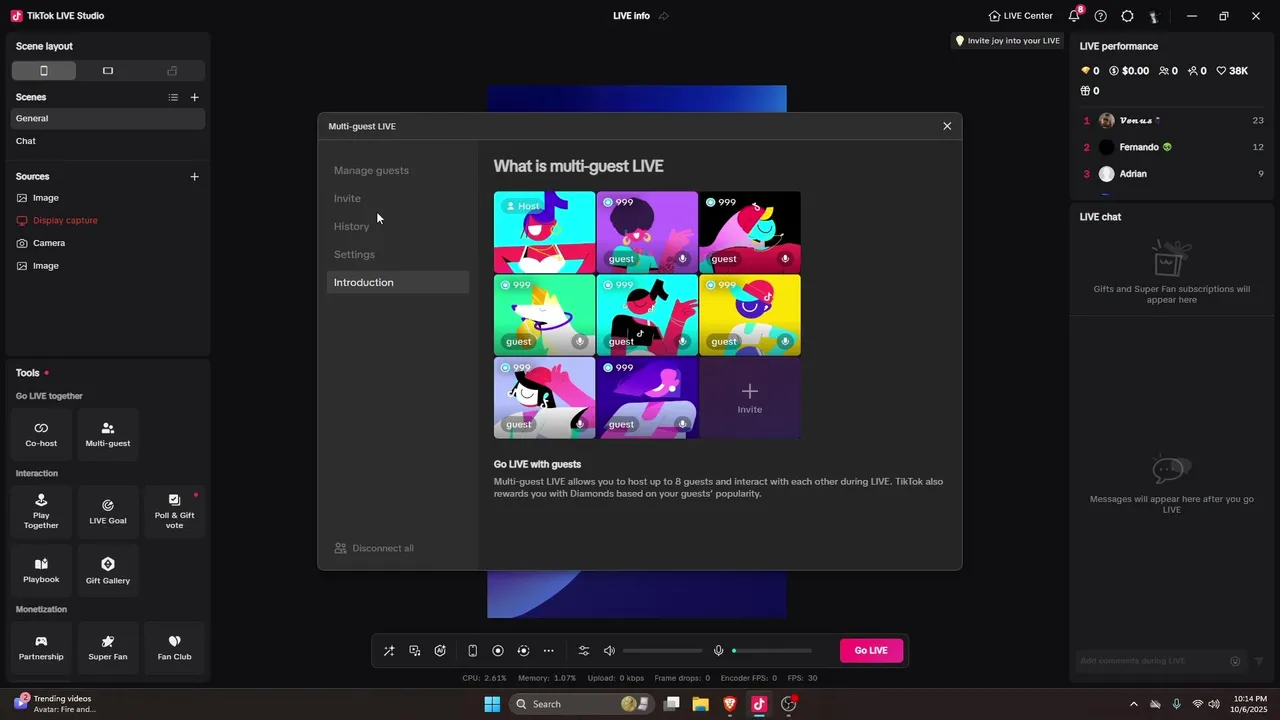Mute the microphone
Image resolution: width=1280 pixels, height=720 pixels.
718,651
